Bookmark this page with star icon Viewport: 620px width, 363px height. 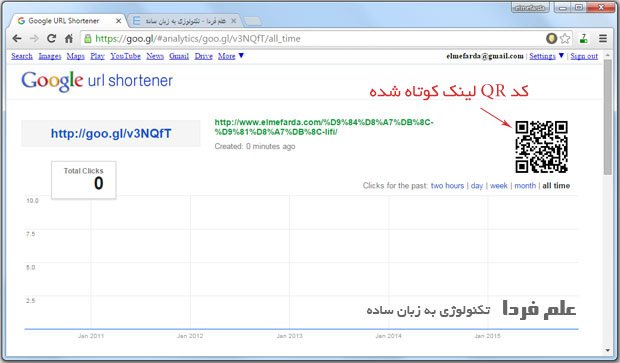(565, 38)
